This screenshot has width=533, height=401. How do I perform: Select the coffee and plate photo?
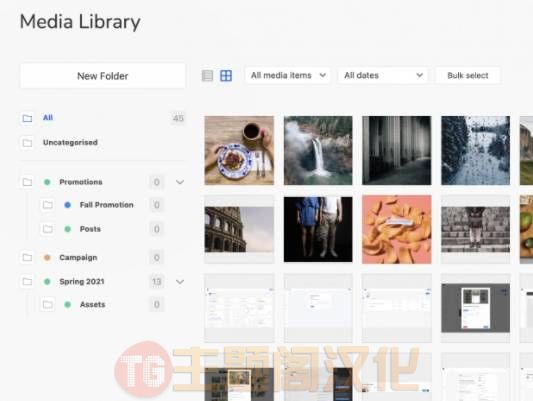point(239,150)
